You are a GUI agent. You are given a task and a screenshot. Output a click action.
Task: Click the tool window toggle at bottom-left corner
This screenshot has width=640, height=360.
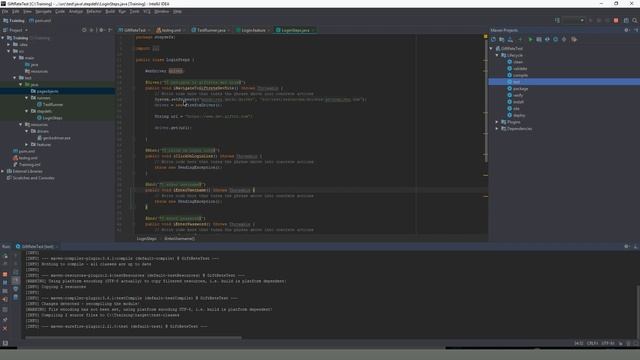pos(5,343)
